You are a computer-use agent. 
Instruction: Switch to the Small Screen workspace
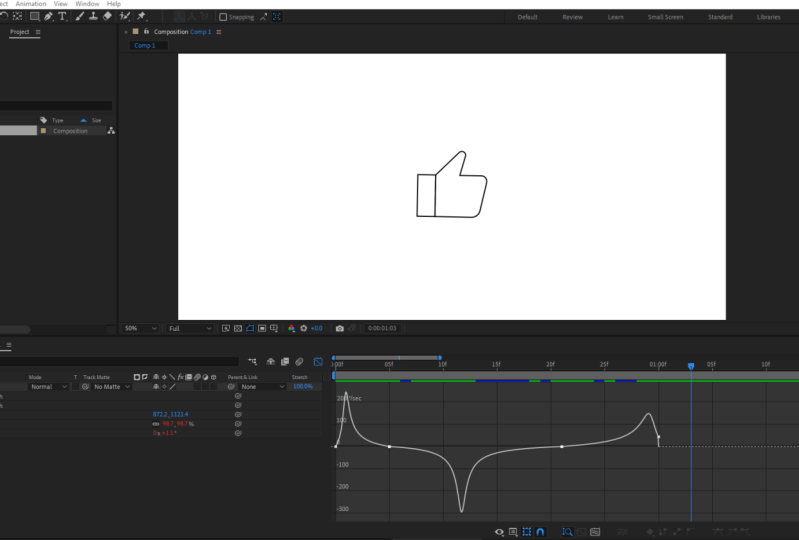click(665, 17)
